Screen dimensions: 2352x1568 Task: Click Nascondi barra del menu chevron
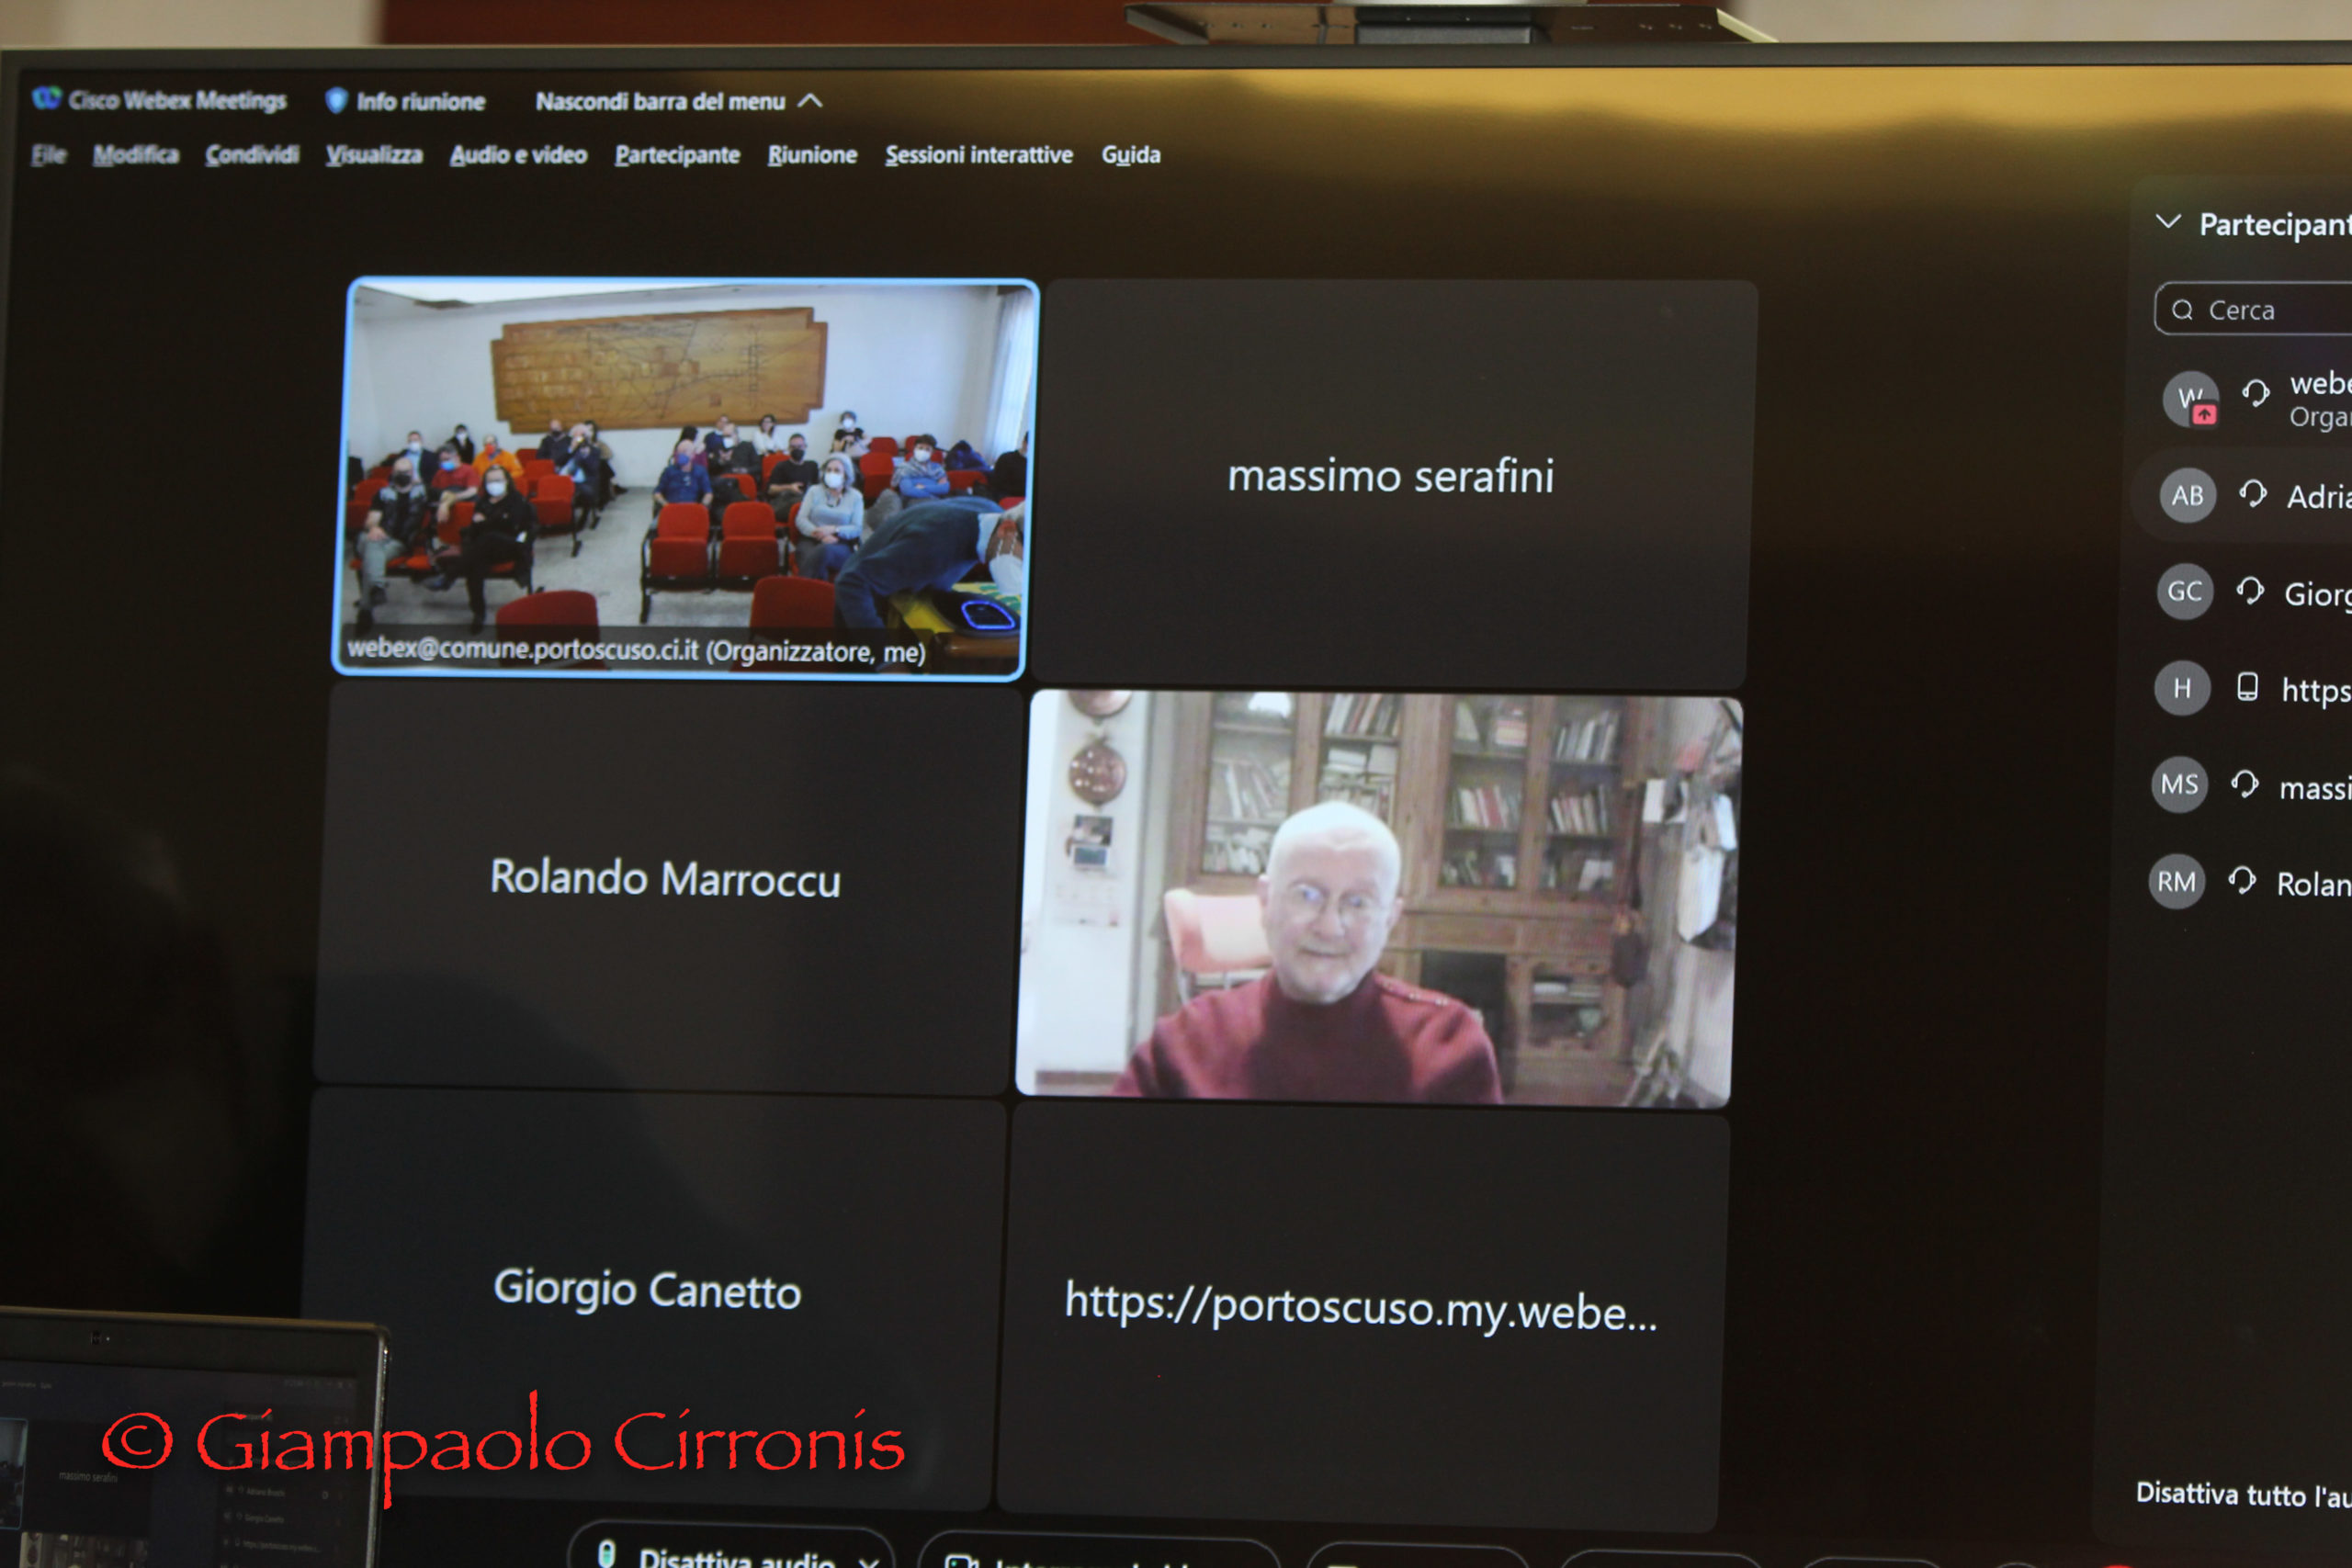pos(810,101)
